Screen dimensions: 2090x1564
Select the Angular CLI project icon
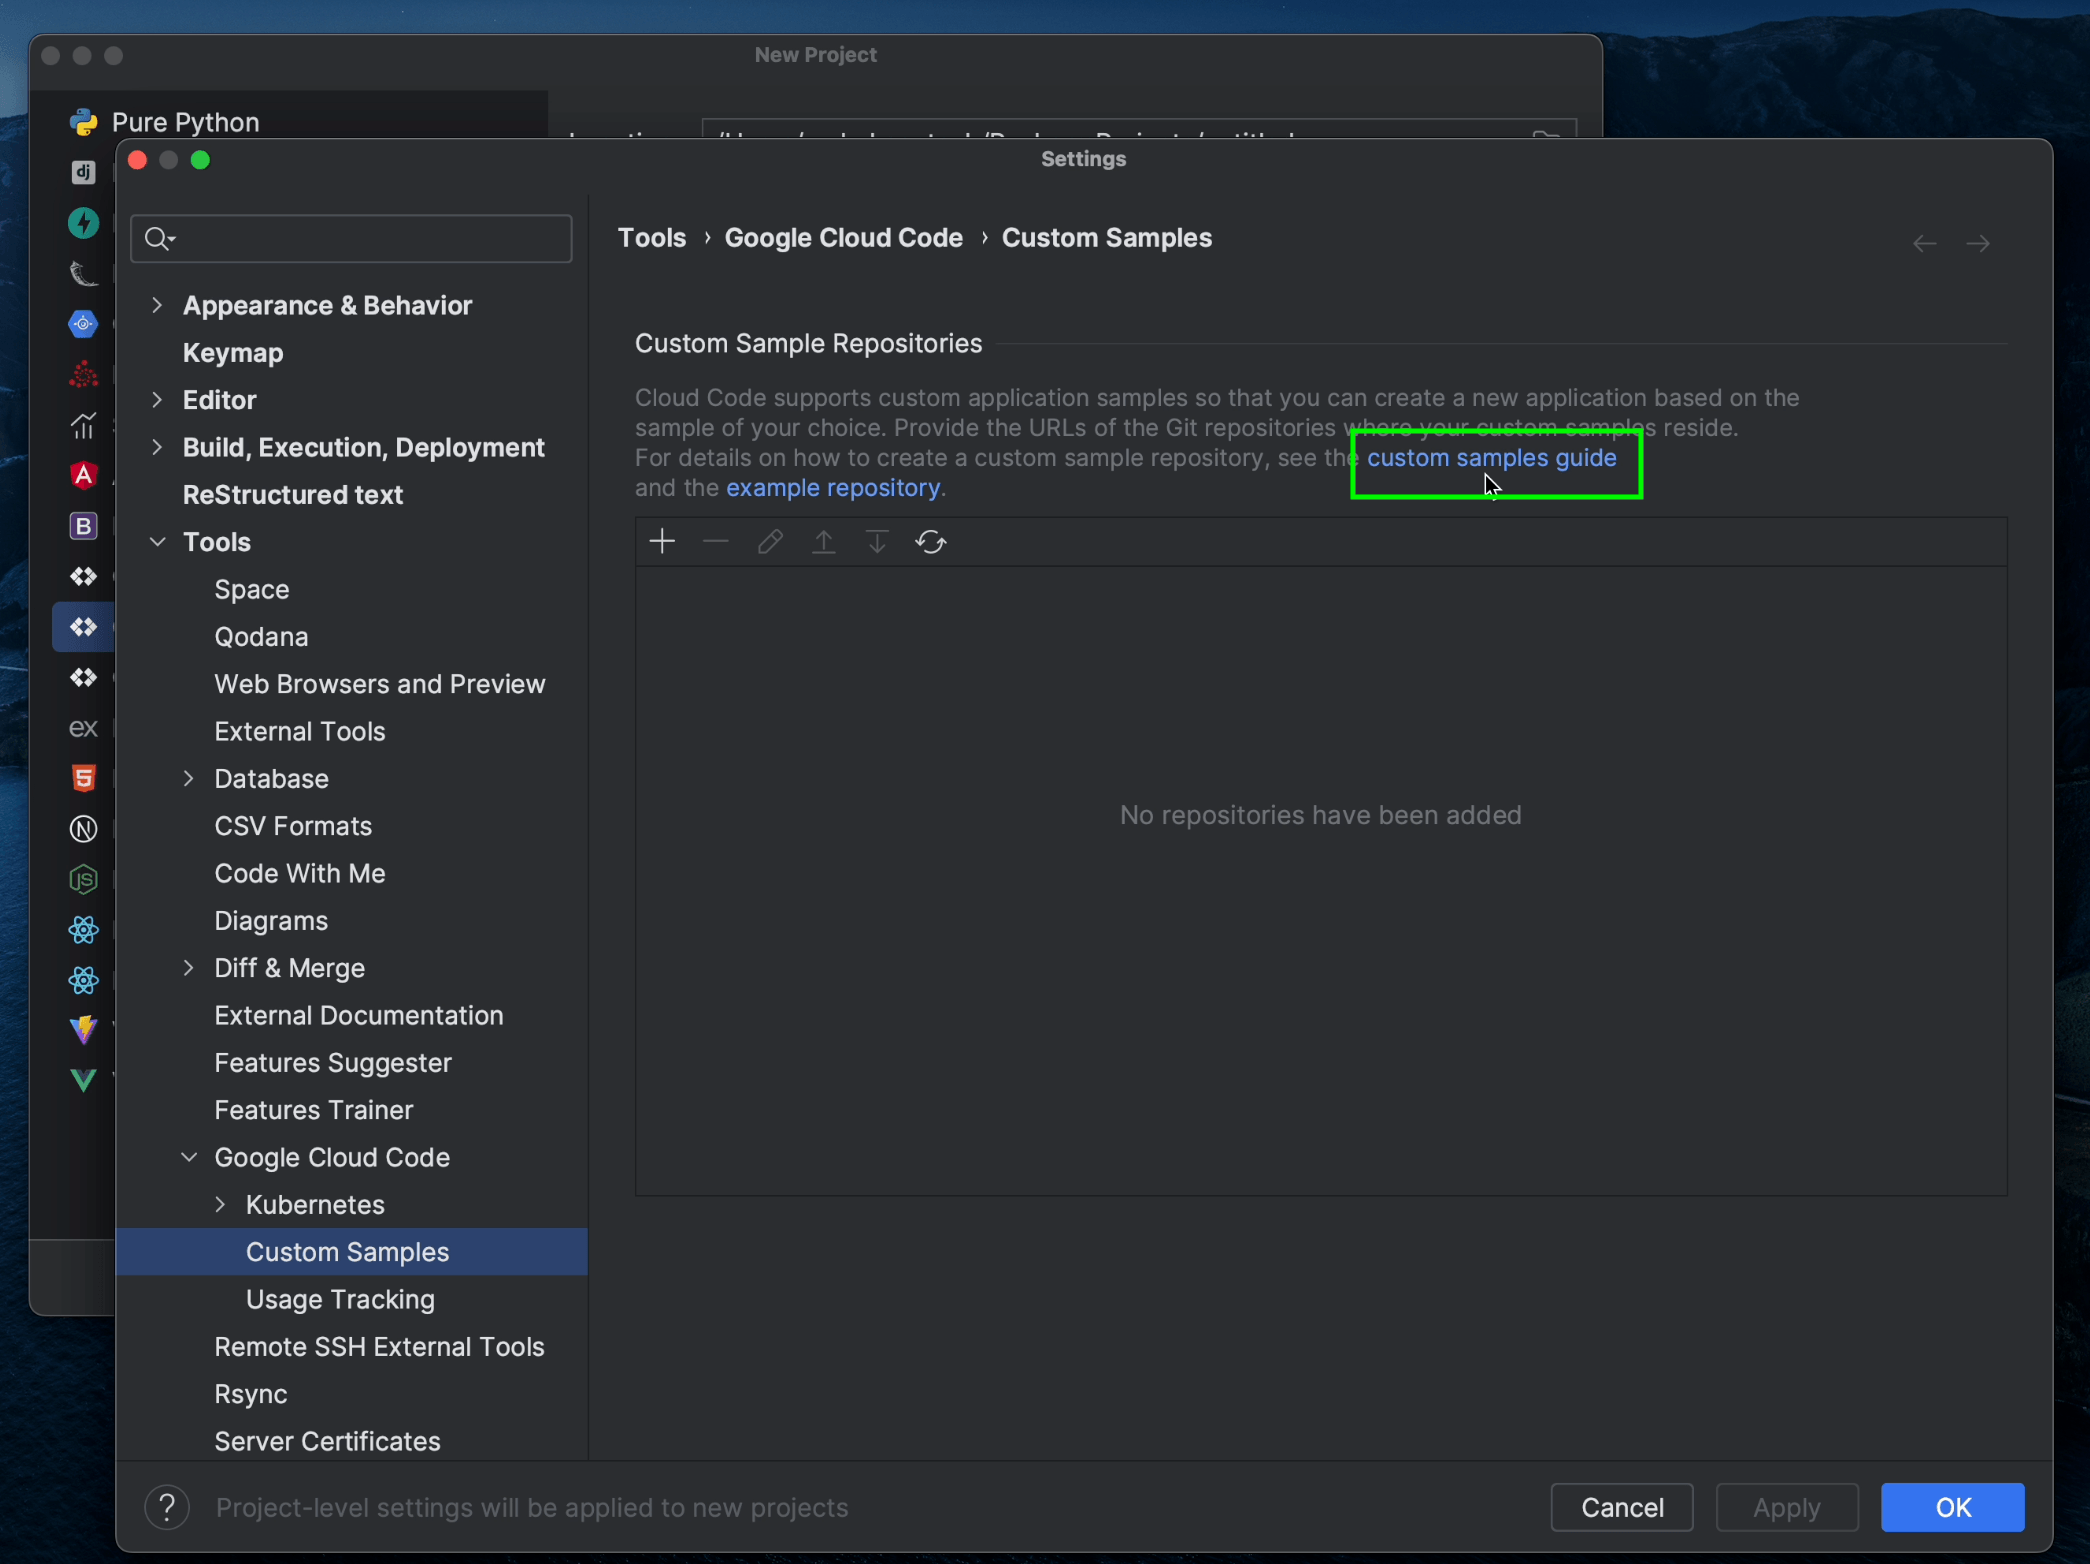[x=84, y=475]
